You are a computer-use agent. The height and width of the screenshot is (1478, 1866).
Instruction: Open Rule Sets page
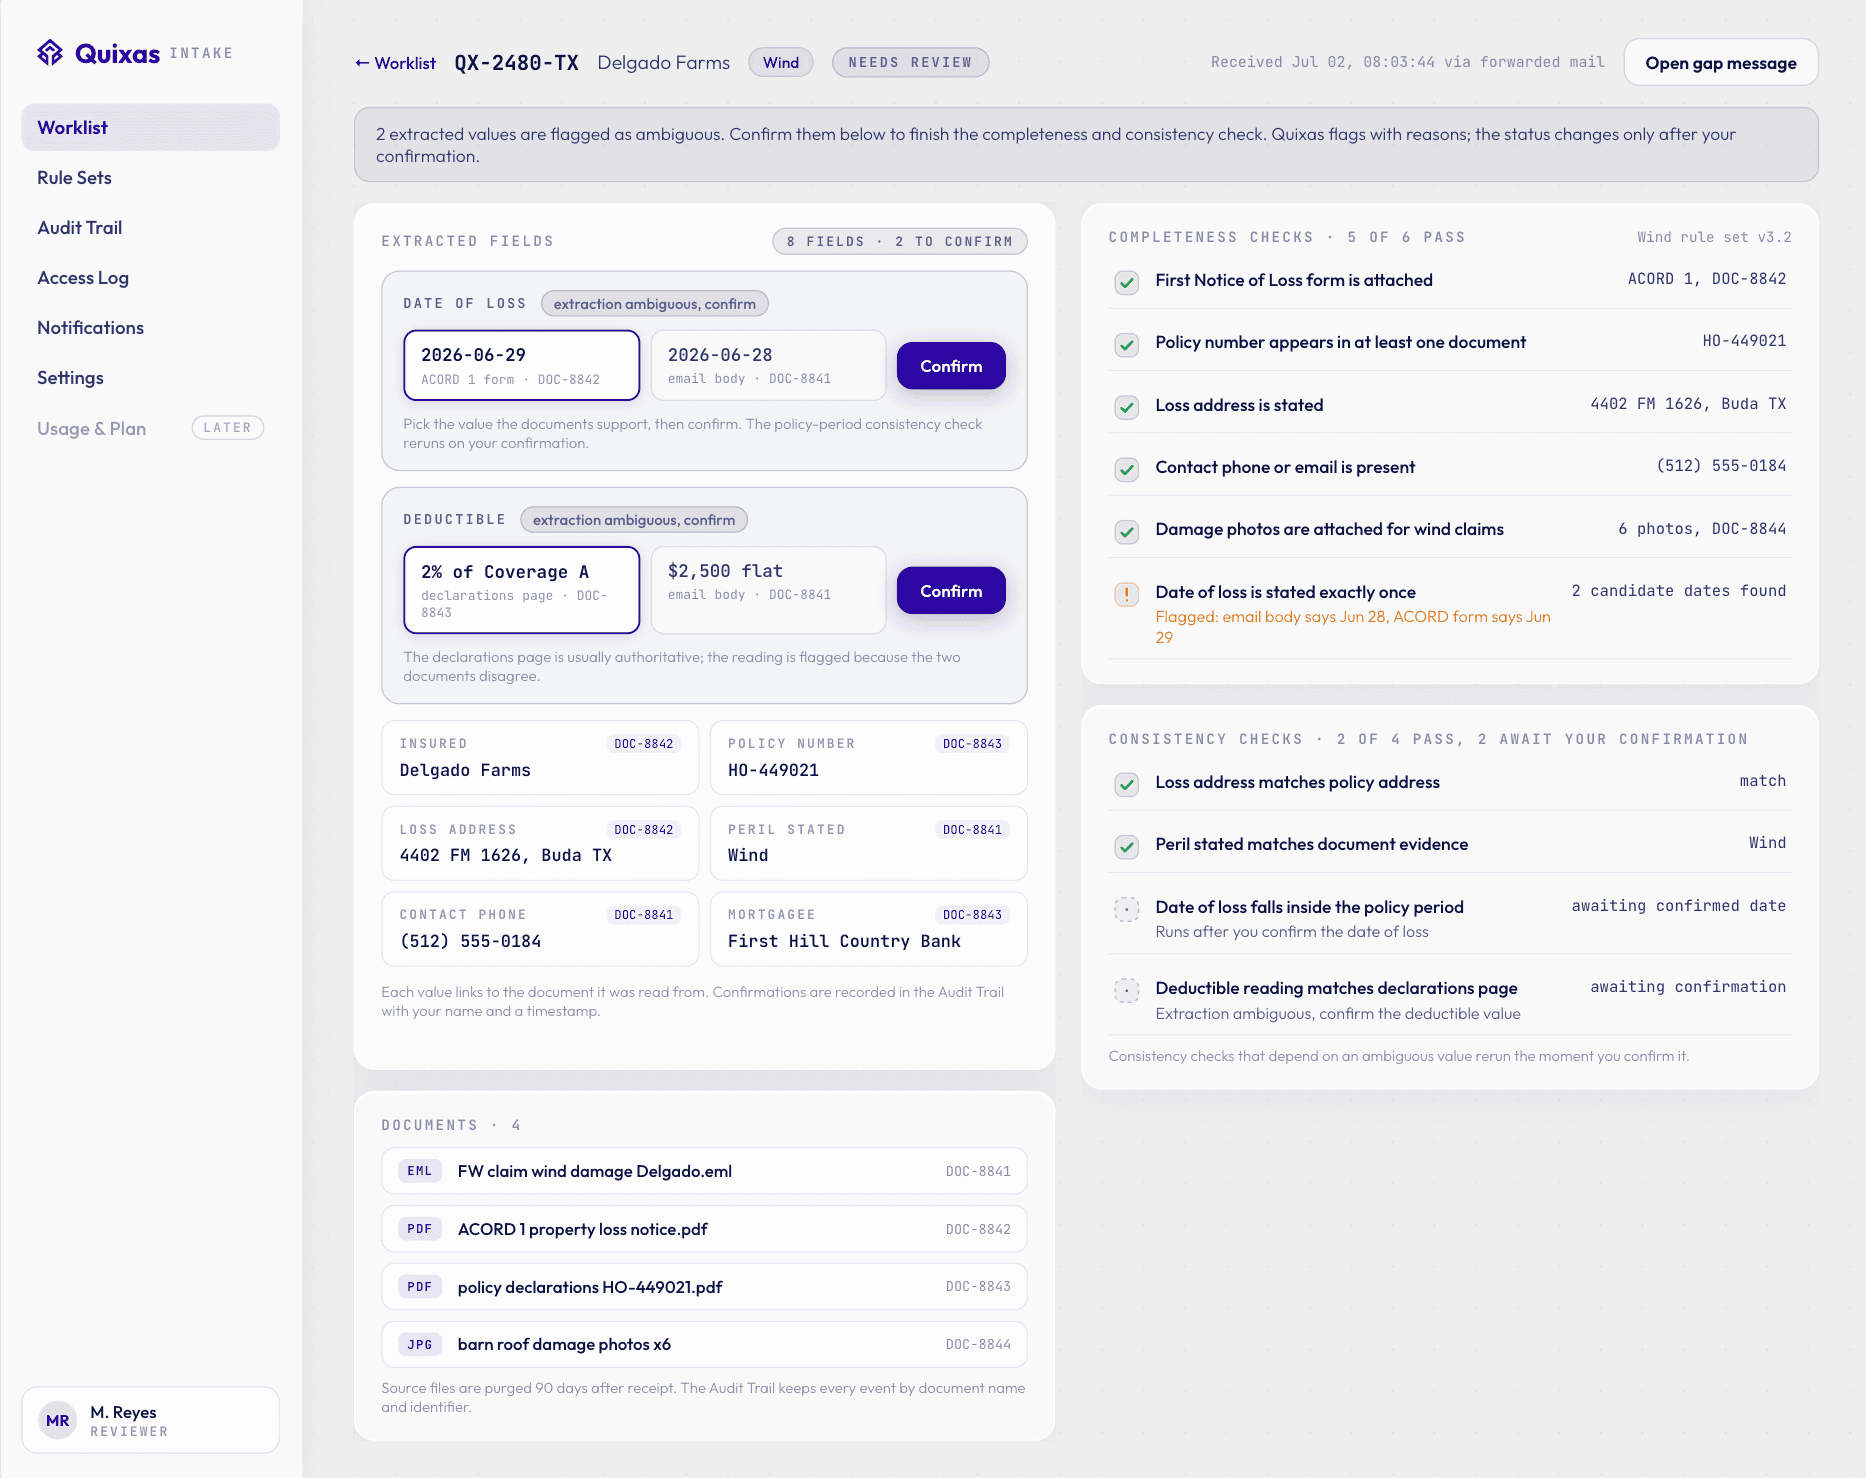point(151,177)
